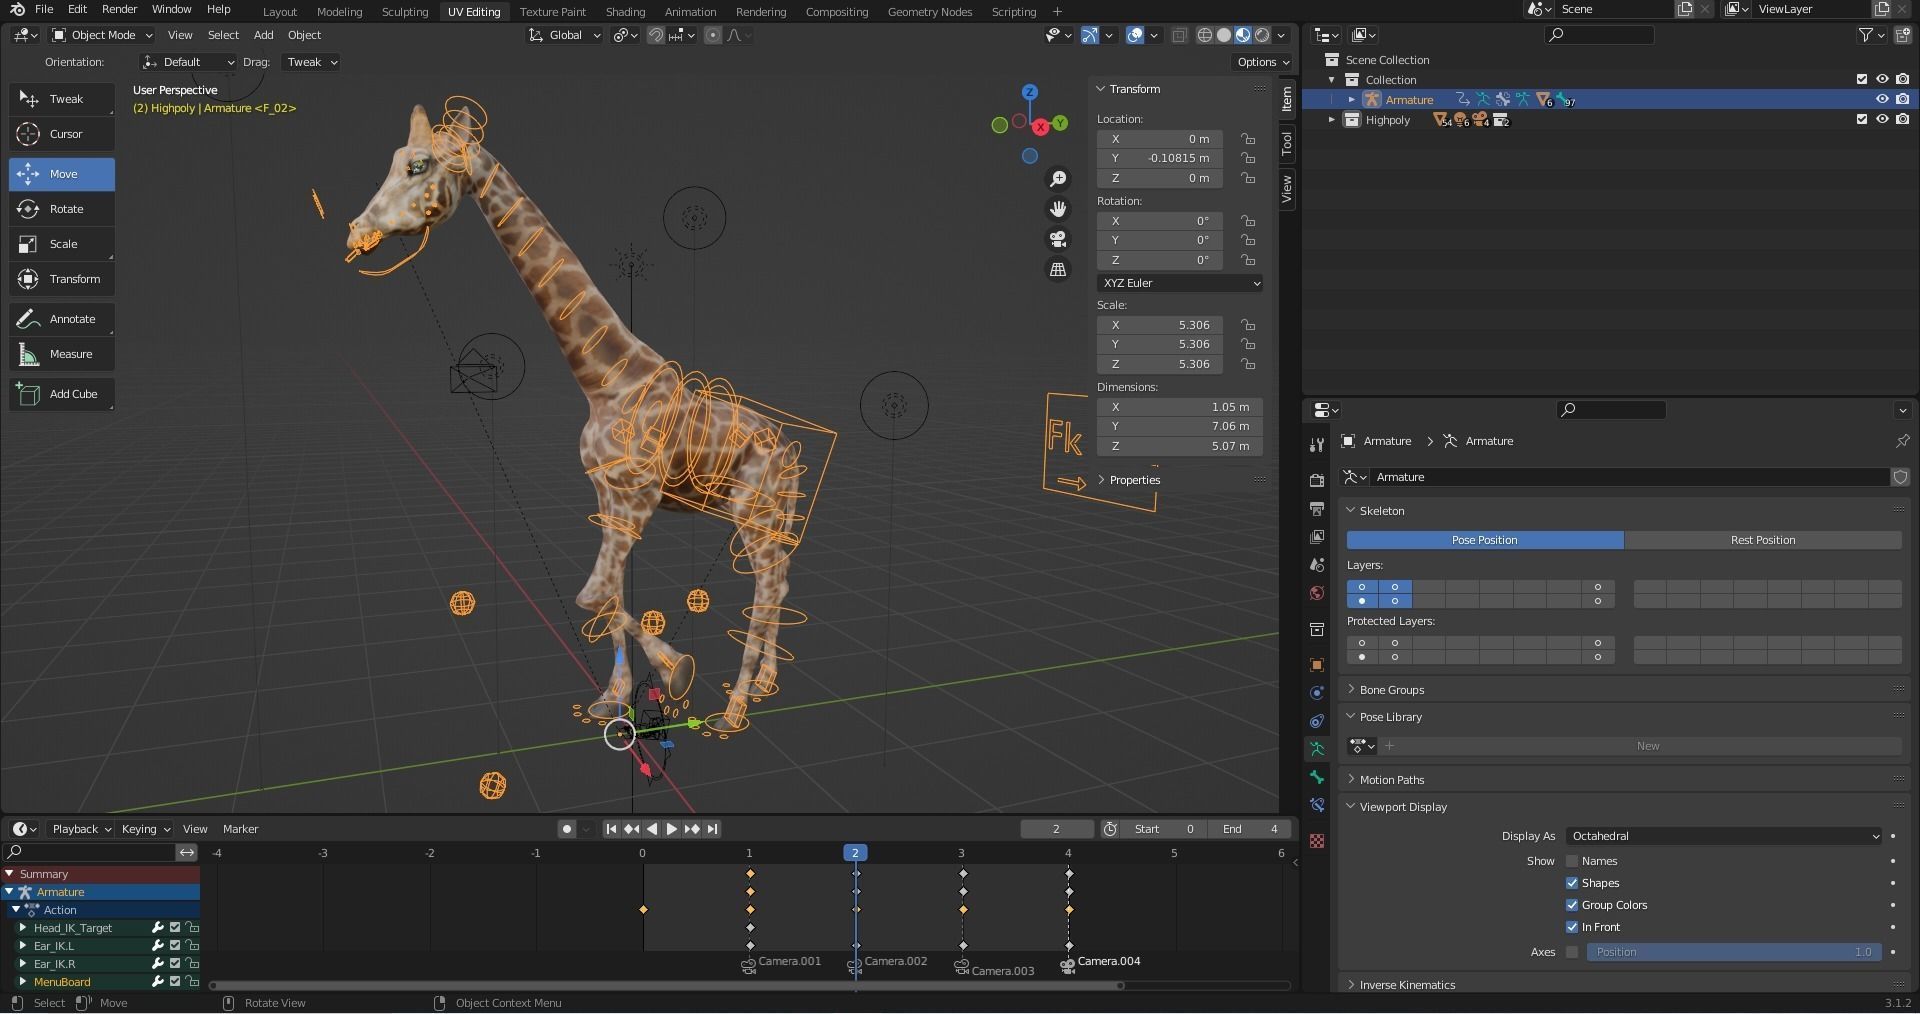1920x1014 pixels.
Task: Select the Transform tool
Action: [x=62, y=279]
